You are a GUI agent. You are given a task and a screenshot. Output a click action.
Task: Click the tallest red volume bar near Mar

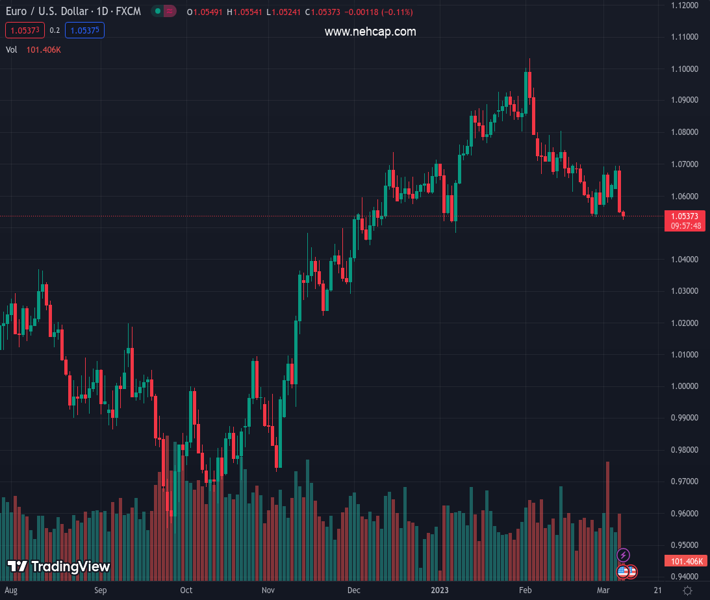pos(608,521)
